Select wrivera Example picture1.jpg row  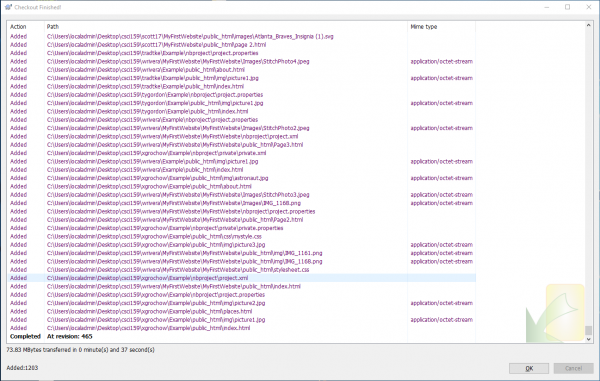pos(242,161)
